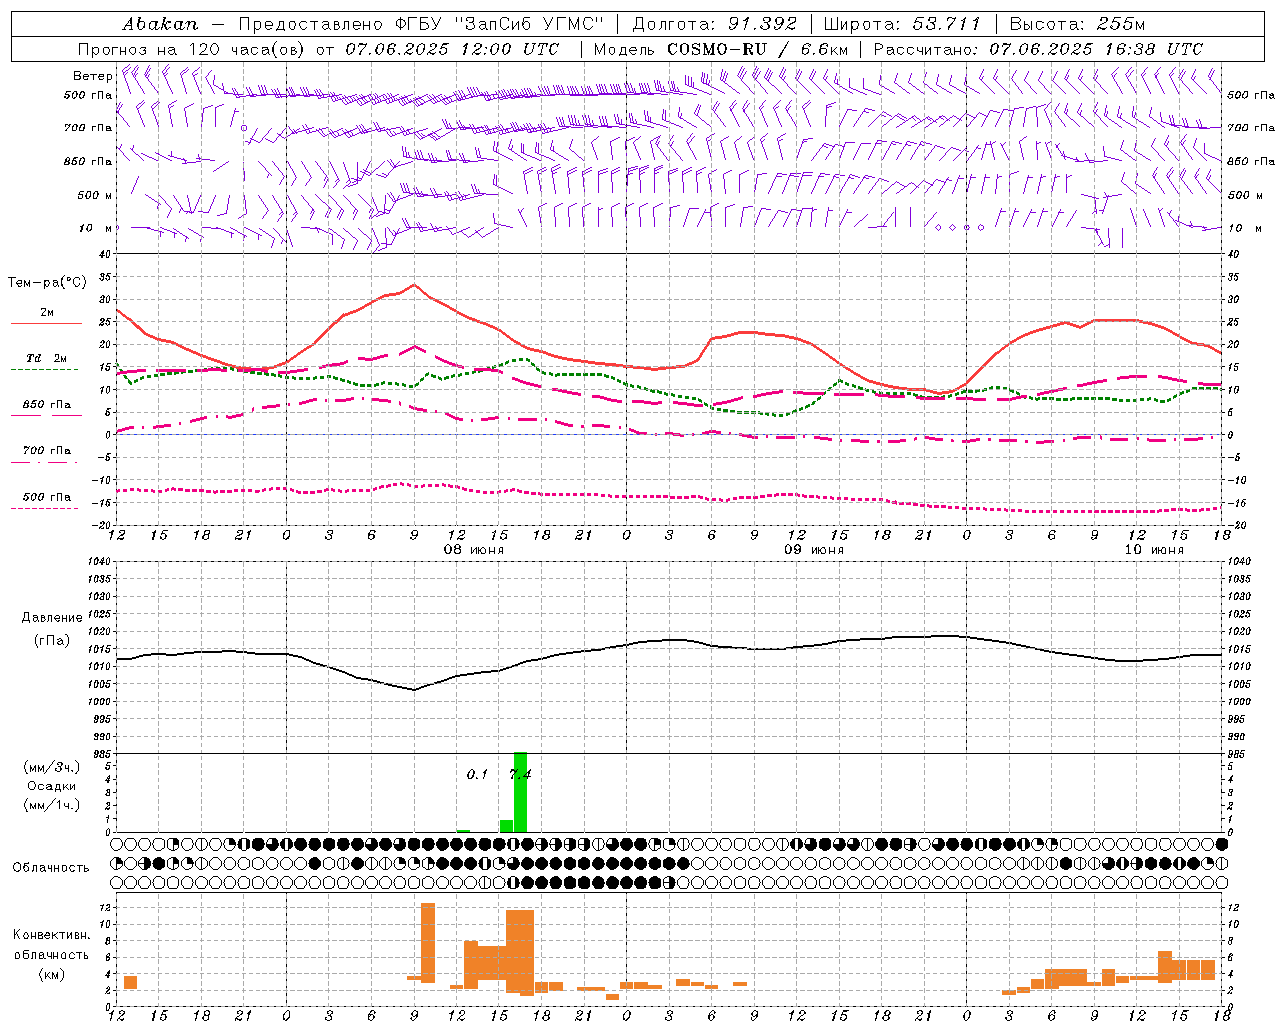Image resolution: width=1280 pixels, height=1024 pixels.
Task: Click the 'Осадки' precipitation label
Action: pos(51,786)
